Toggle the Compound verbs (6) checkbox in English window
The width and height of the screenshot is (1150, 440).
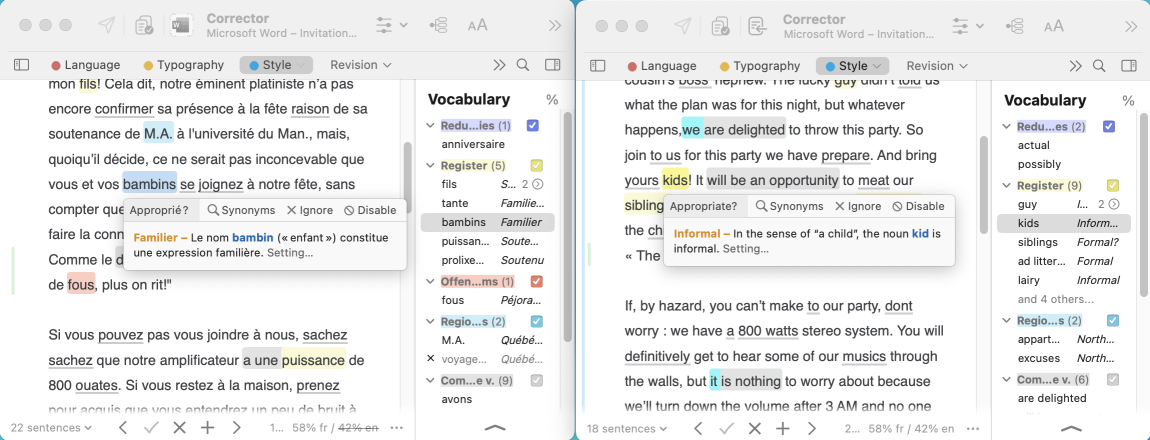(x=1113, y=379)
